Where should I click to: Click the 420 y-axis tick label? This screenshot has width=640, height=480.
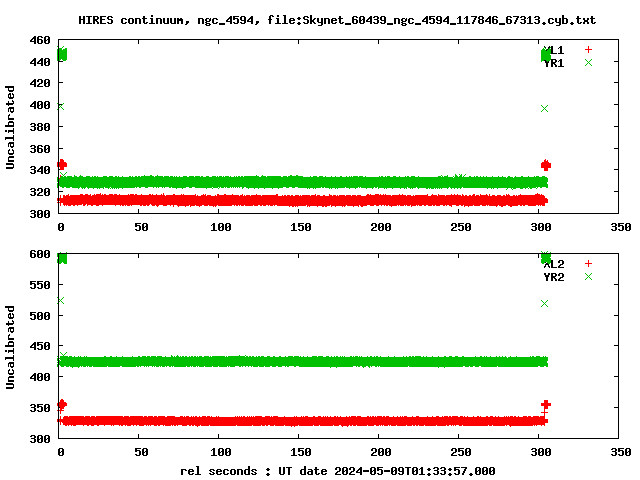(x=40, y=83)
